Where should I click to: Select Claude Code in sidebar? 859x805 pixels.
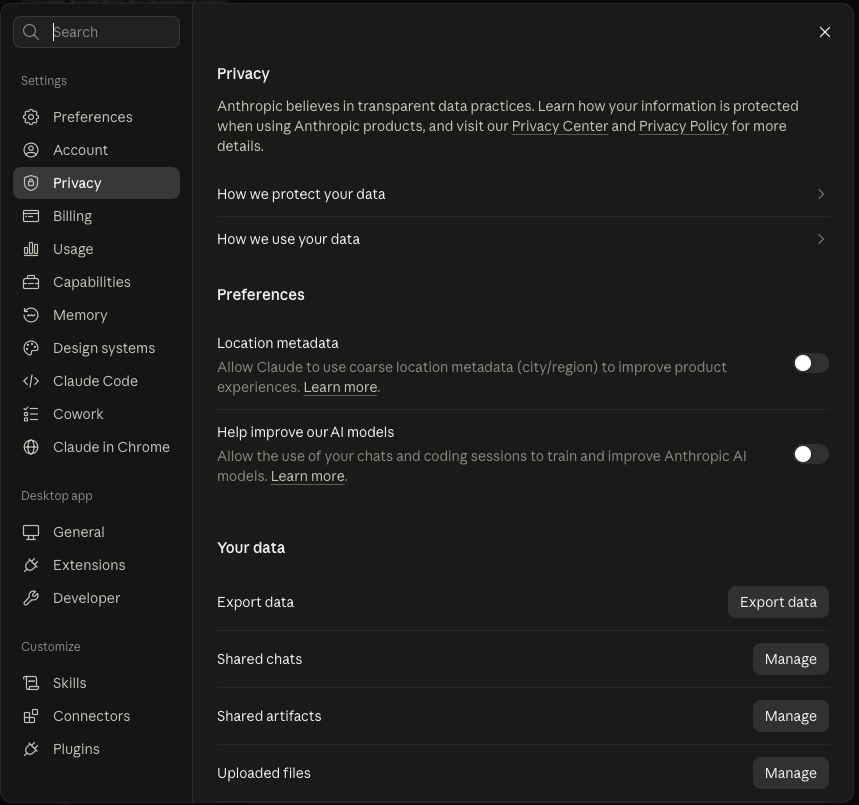[96, 381]
